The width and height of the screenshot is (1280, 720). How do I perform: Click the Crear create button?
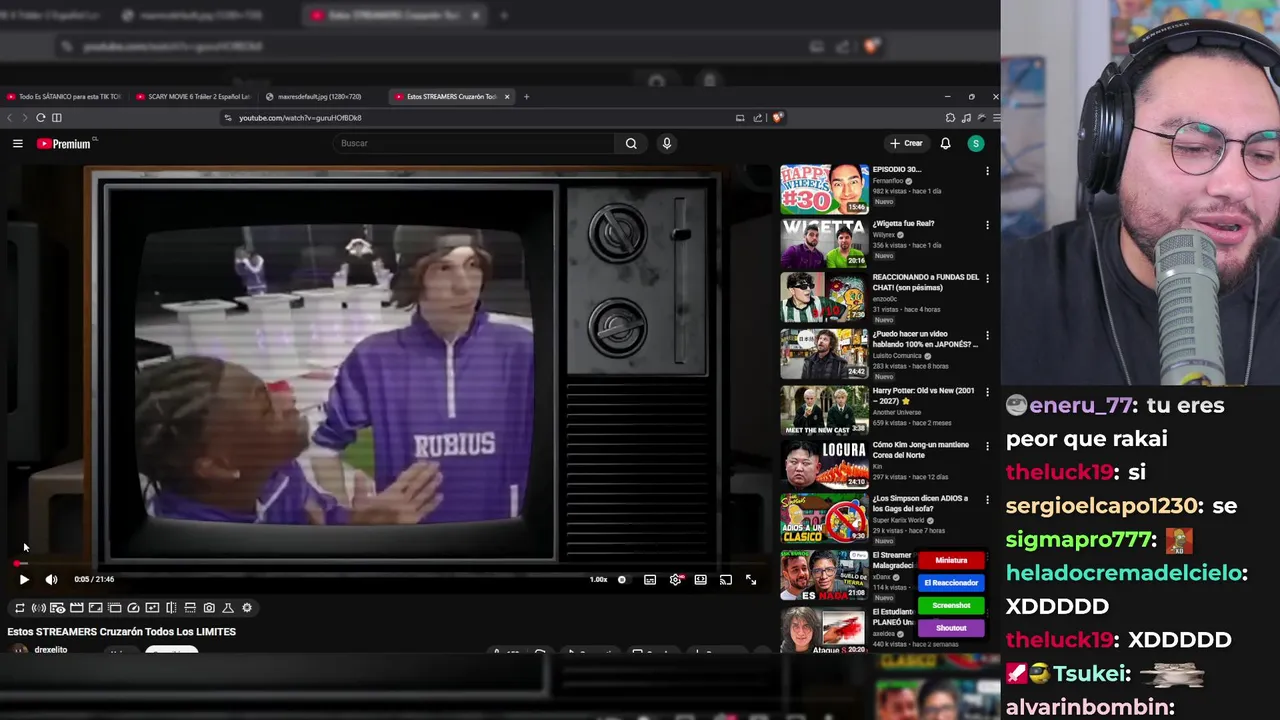point(906,143)
